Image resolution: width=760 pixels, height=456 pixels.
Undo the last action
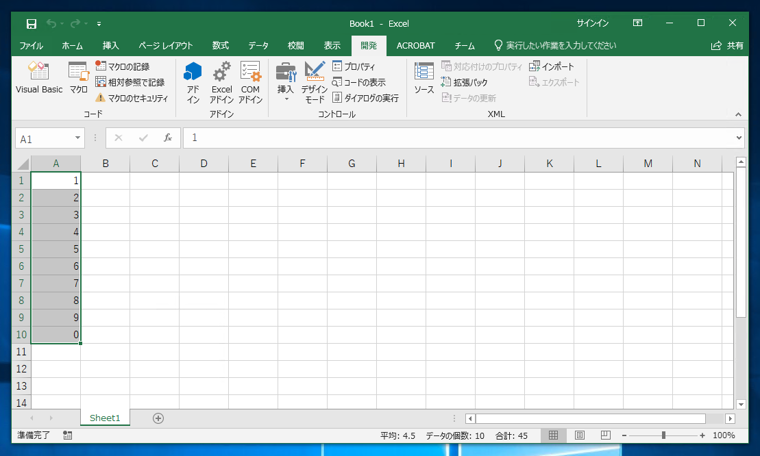[x=51, y=23]
